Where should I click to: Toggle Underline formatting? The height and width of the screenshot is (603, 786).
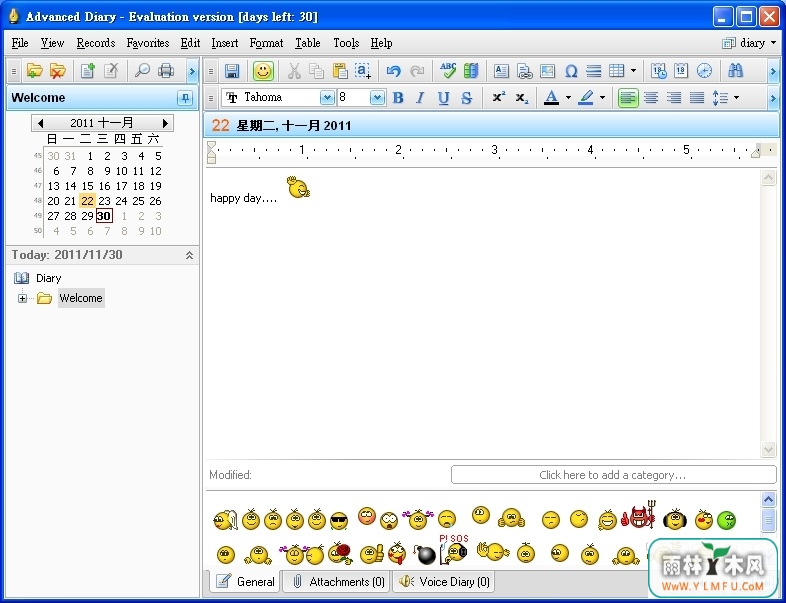[443, 98]
